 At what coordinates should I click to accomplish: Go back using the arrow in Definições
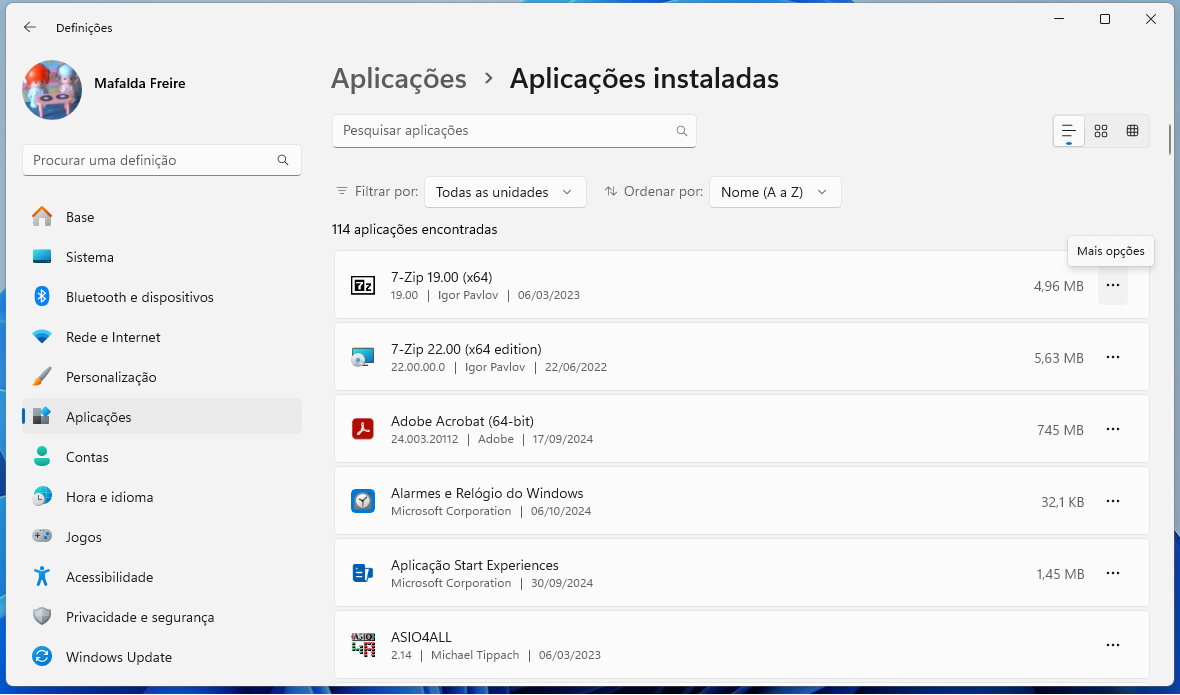coord(29,27)
